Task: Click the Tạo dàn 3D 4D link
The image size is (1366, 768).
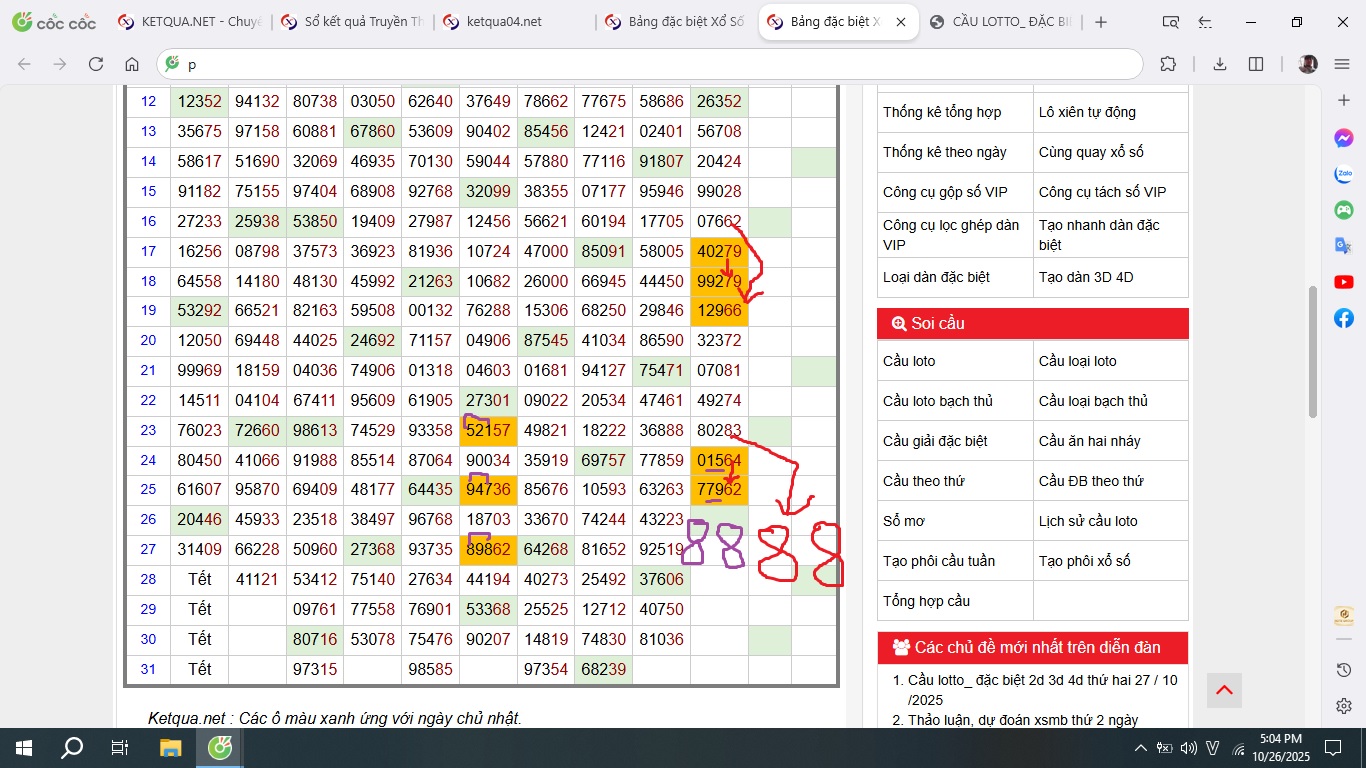Action: [x=1085, y=277]
